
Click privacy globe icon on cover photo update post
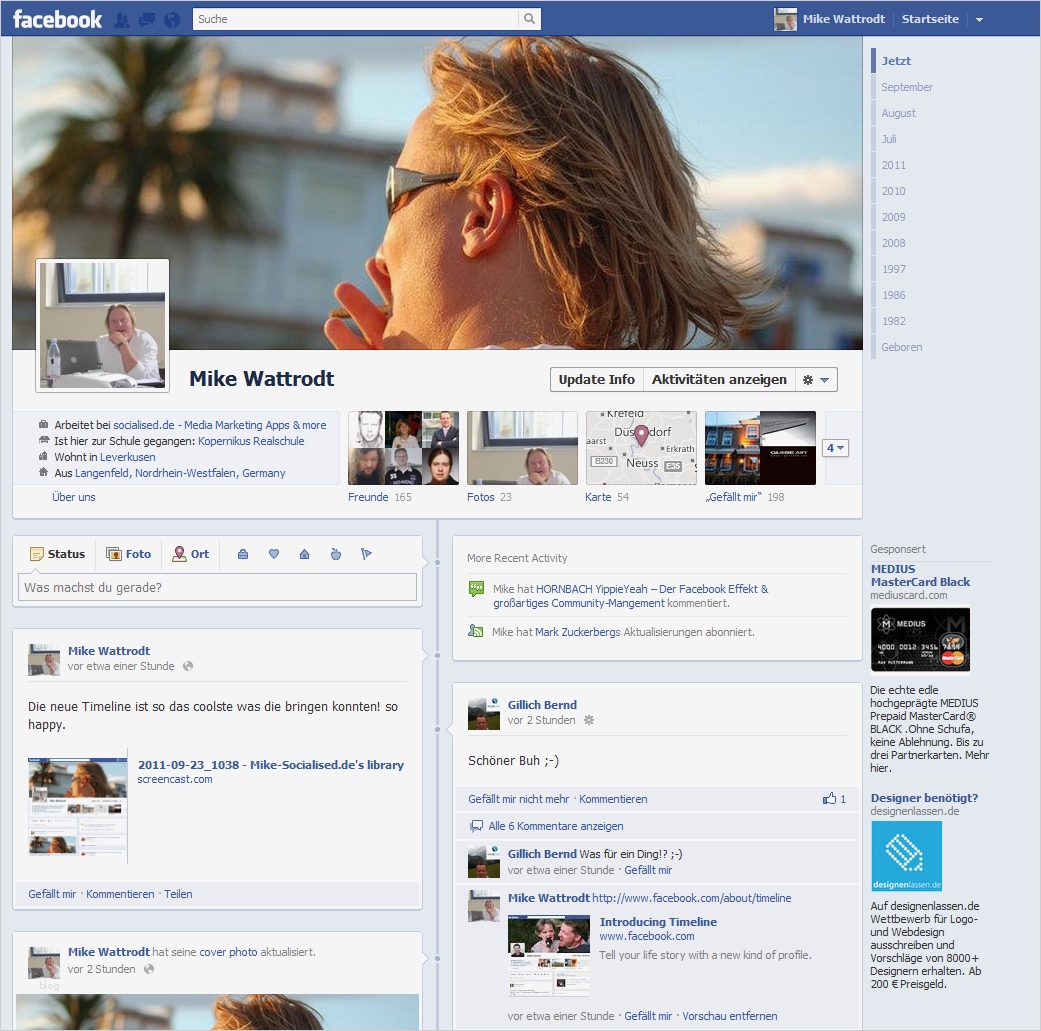click(149, 969)
